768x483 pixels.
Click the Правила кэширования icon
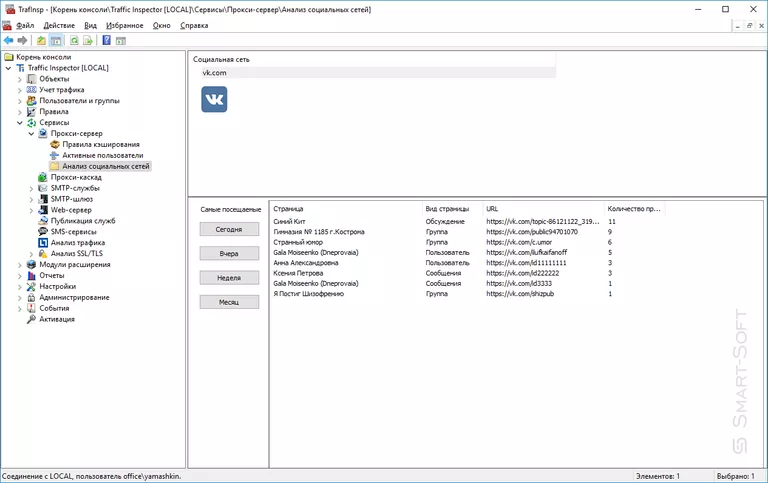pos(55,145)
